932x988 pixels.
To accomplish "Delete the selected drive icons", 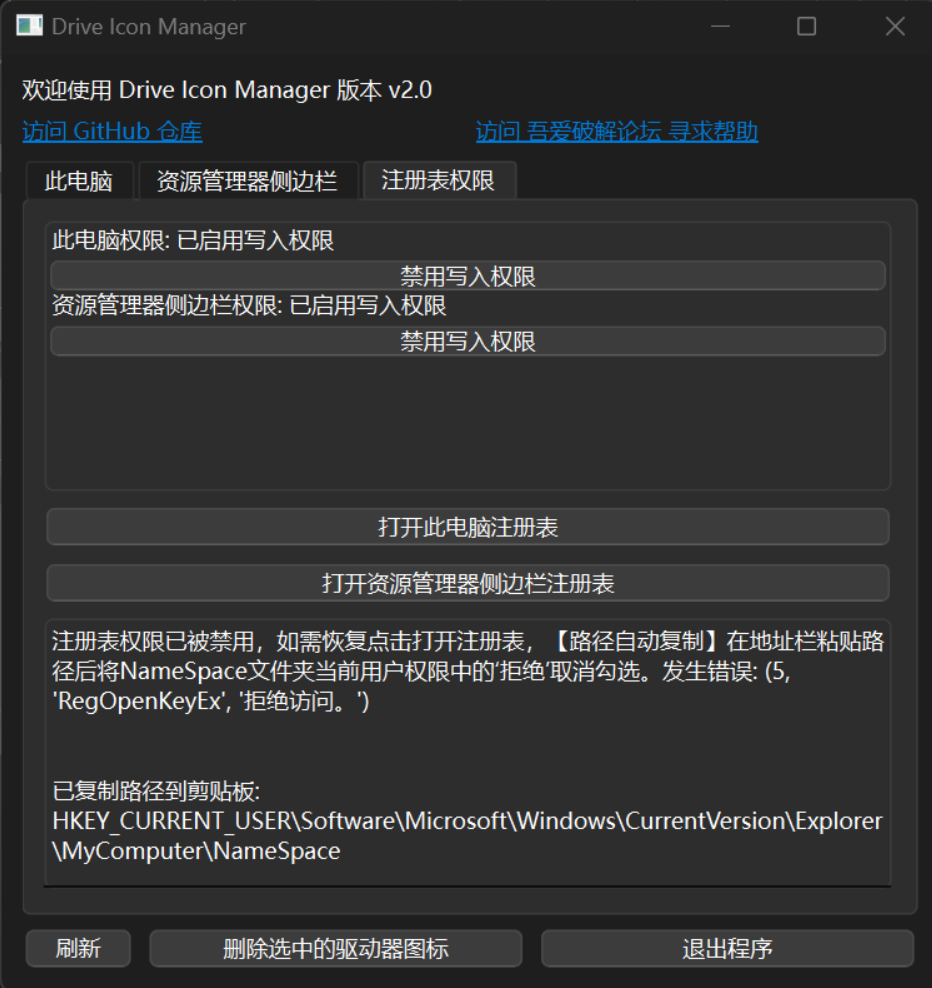I will (335, 948).
